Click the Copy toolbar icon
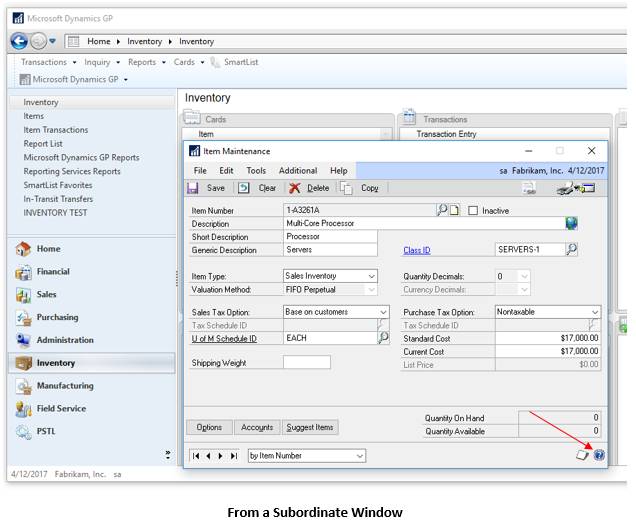 [347, 188]
